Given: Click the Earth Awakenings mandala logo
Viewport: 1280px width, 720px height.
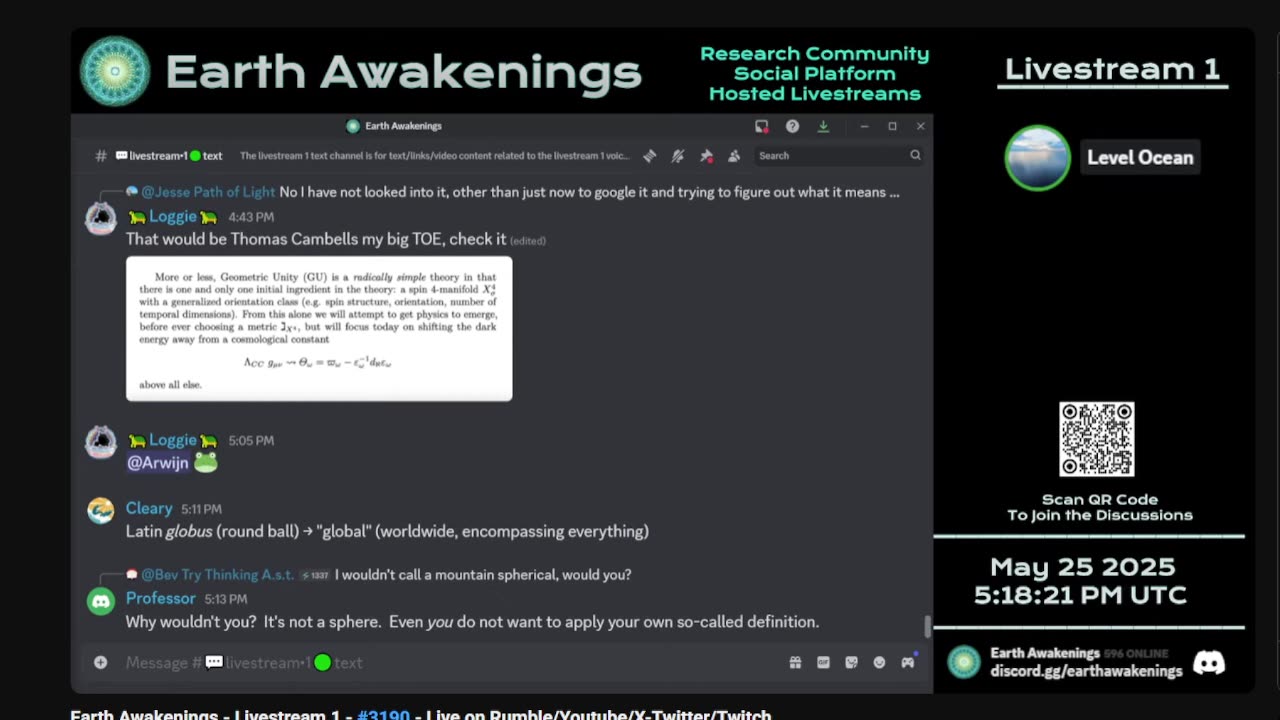Looking at the screenshot, I should click(x=115, y=72).
